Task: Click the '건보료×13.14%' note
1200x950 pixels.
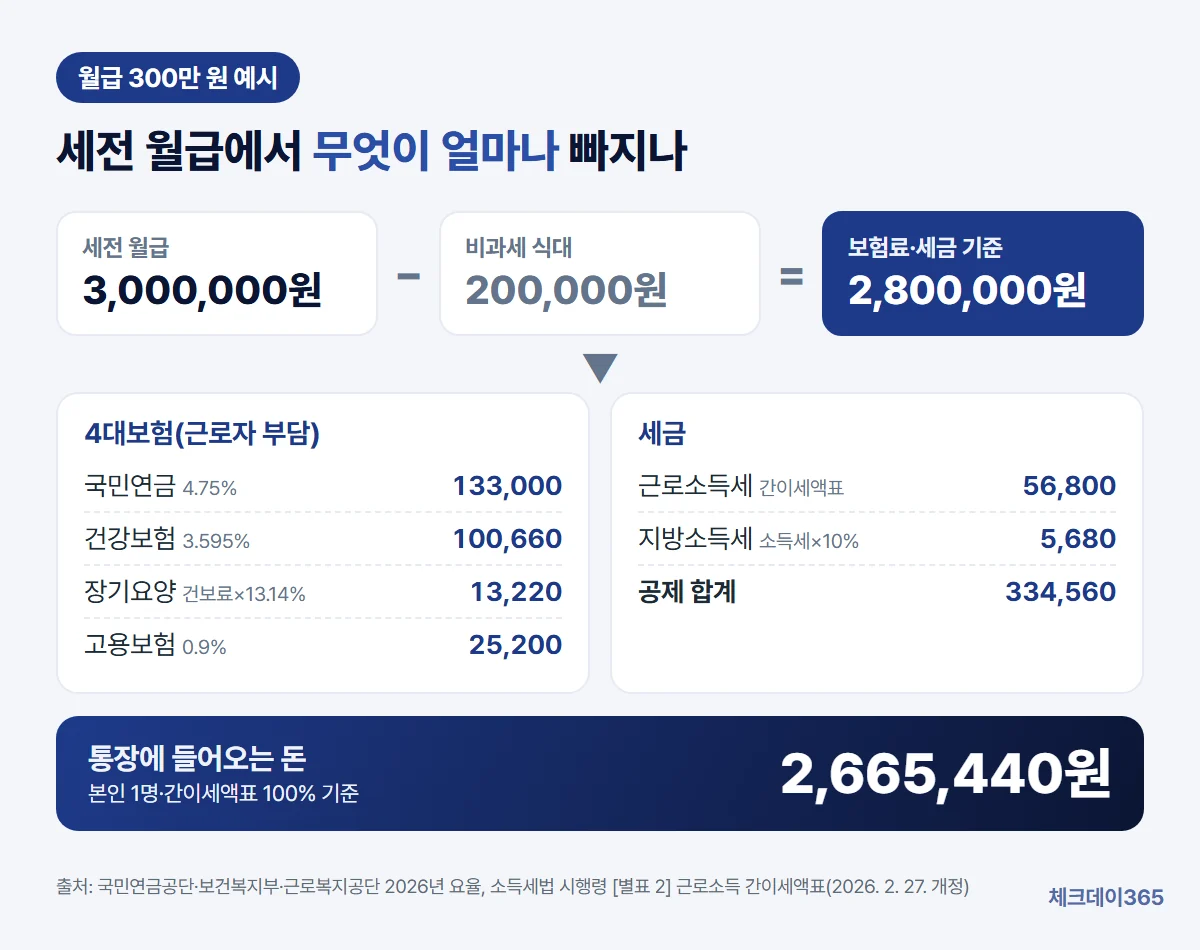Action: [244, 595]
